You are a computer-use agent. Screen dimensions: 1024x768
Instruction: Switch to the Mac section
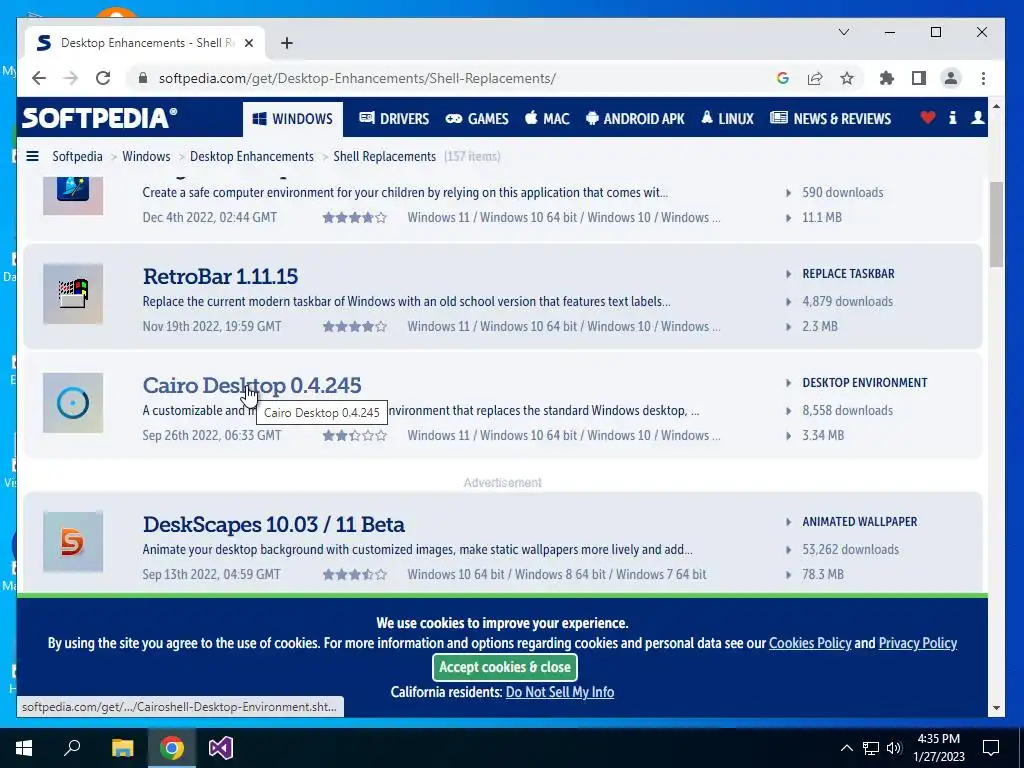(547, 119)
